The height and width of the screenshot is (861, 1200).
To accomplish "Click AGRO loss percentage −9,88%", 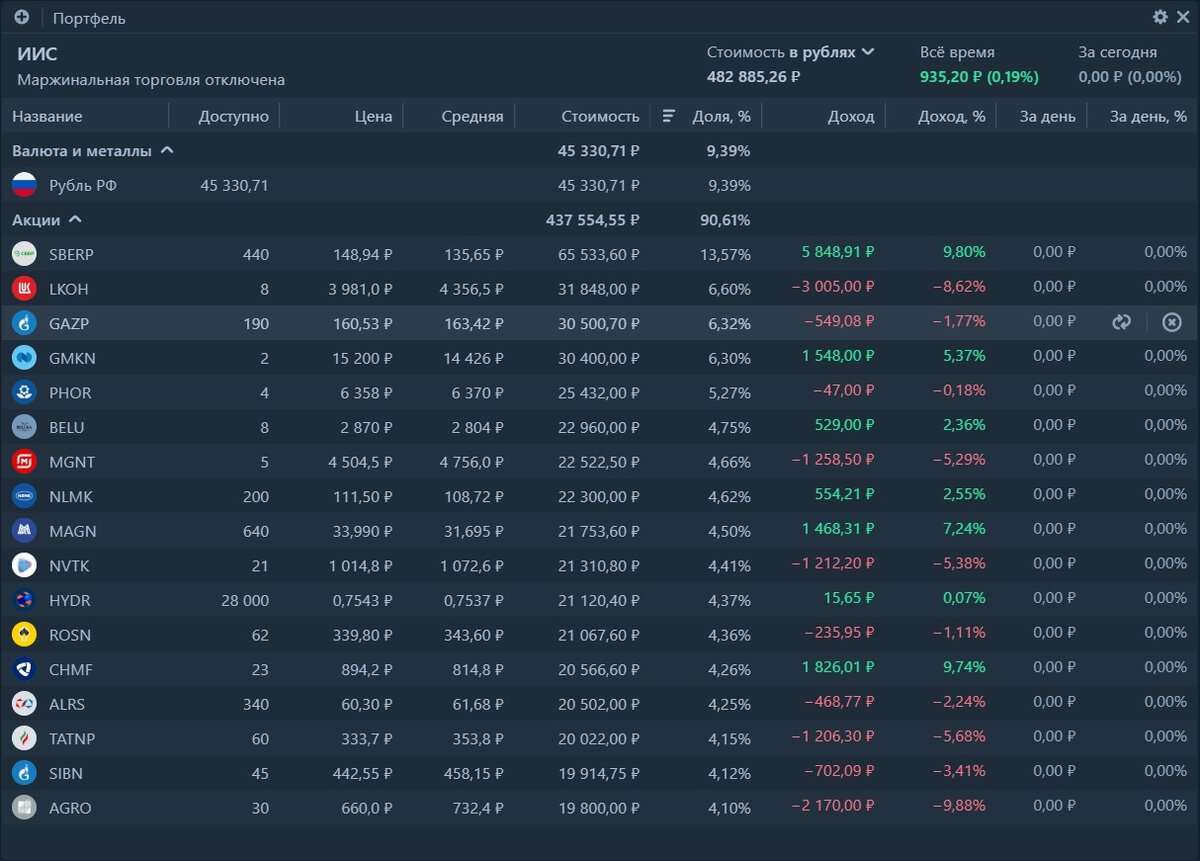I will [x=958, y=805].
